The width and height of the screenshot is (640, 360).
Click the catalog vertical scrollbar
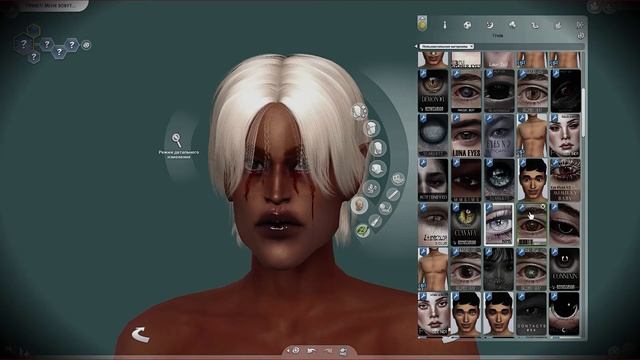pyautogui.click(x=583, y=112)
